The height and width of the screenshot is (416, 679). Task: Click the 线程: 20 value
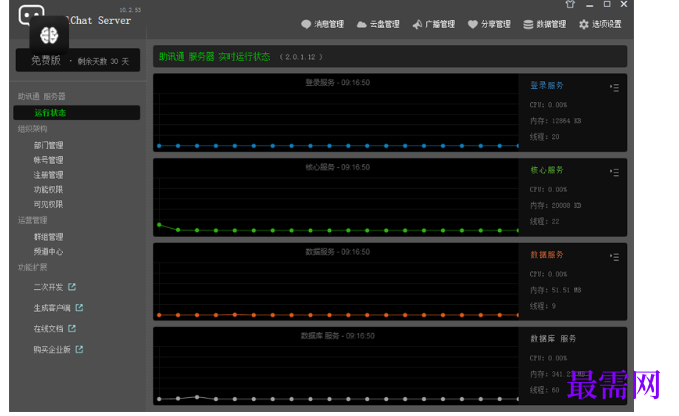click(x=545, y=137)
